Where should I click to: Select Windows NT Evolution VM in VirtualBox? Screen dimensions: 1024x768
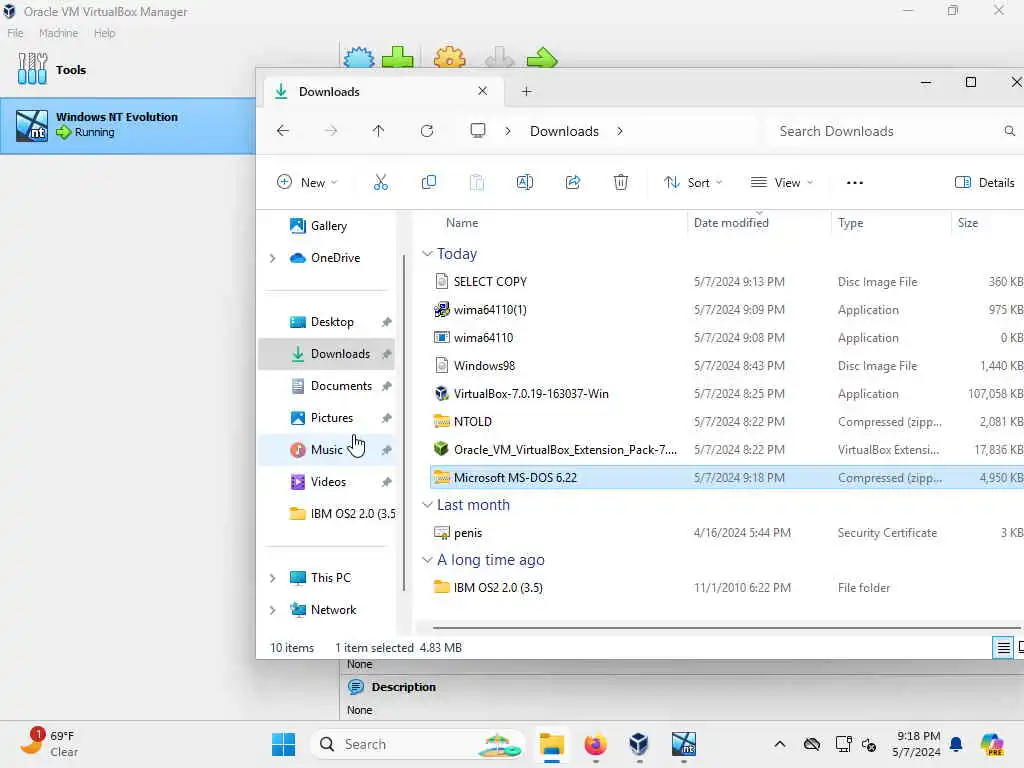point(128,125)
